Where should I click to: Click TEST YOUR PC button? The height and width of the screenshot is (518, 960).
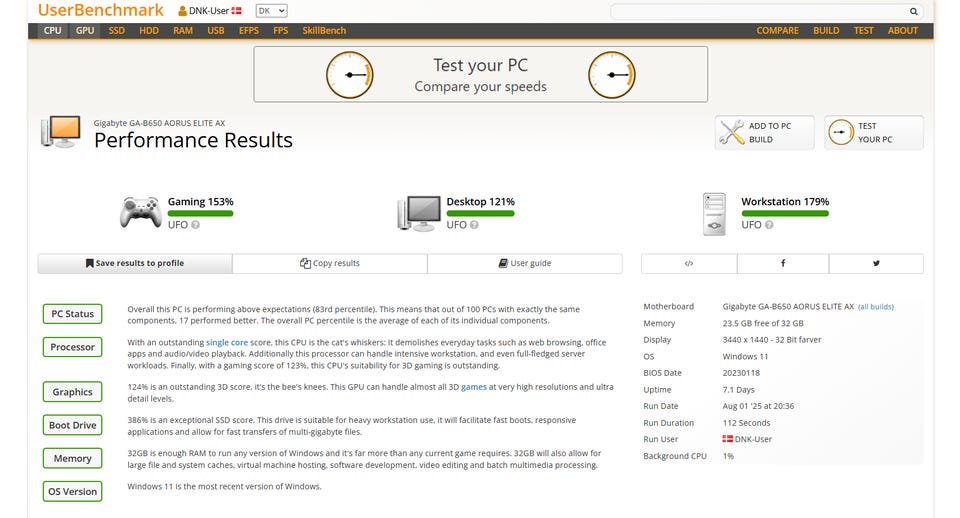tap(874, 132)
